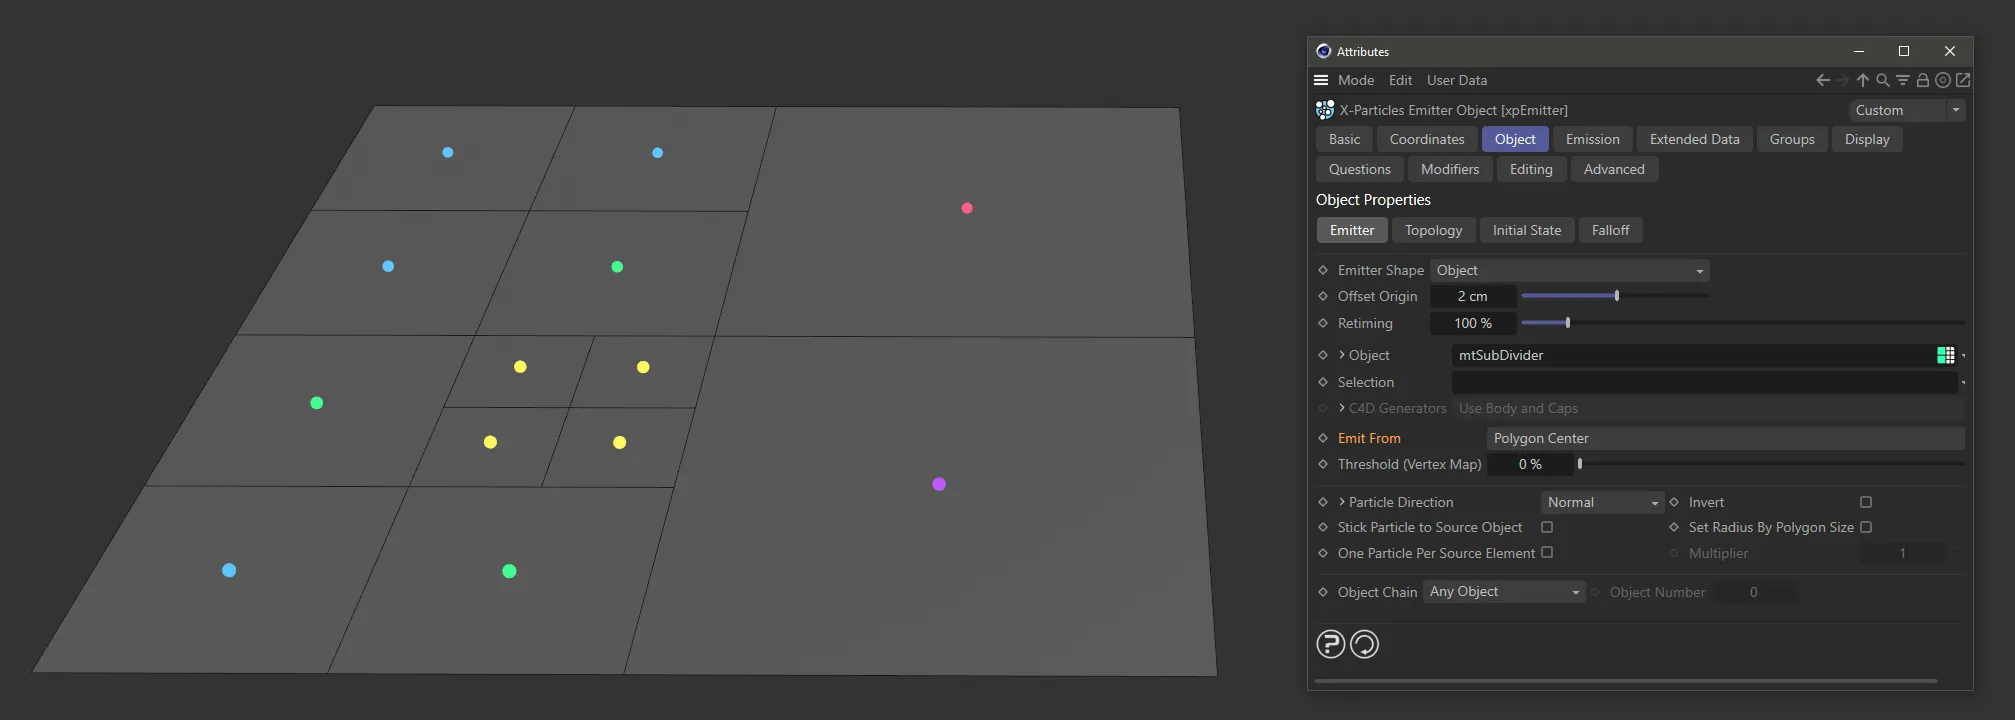Open the help question mark button
The height and width of the screenshot is (720, 2015).
coord(1330,644)
